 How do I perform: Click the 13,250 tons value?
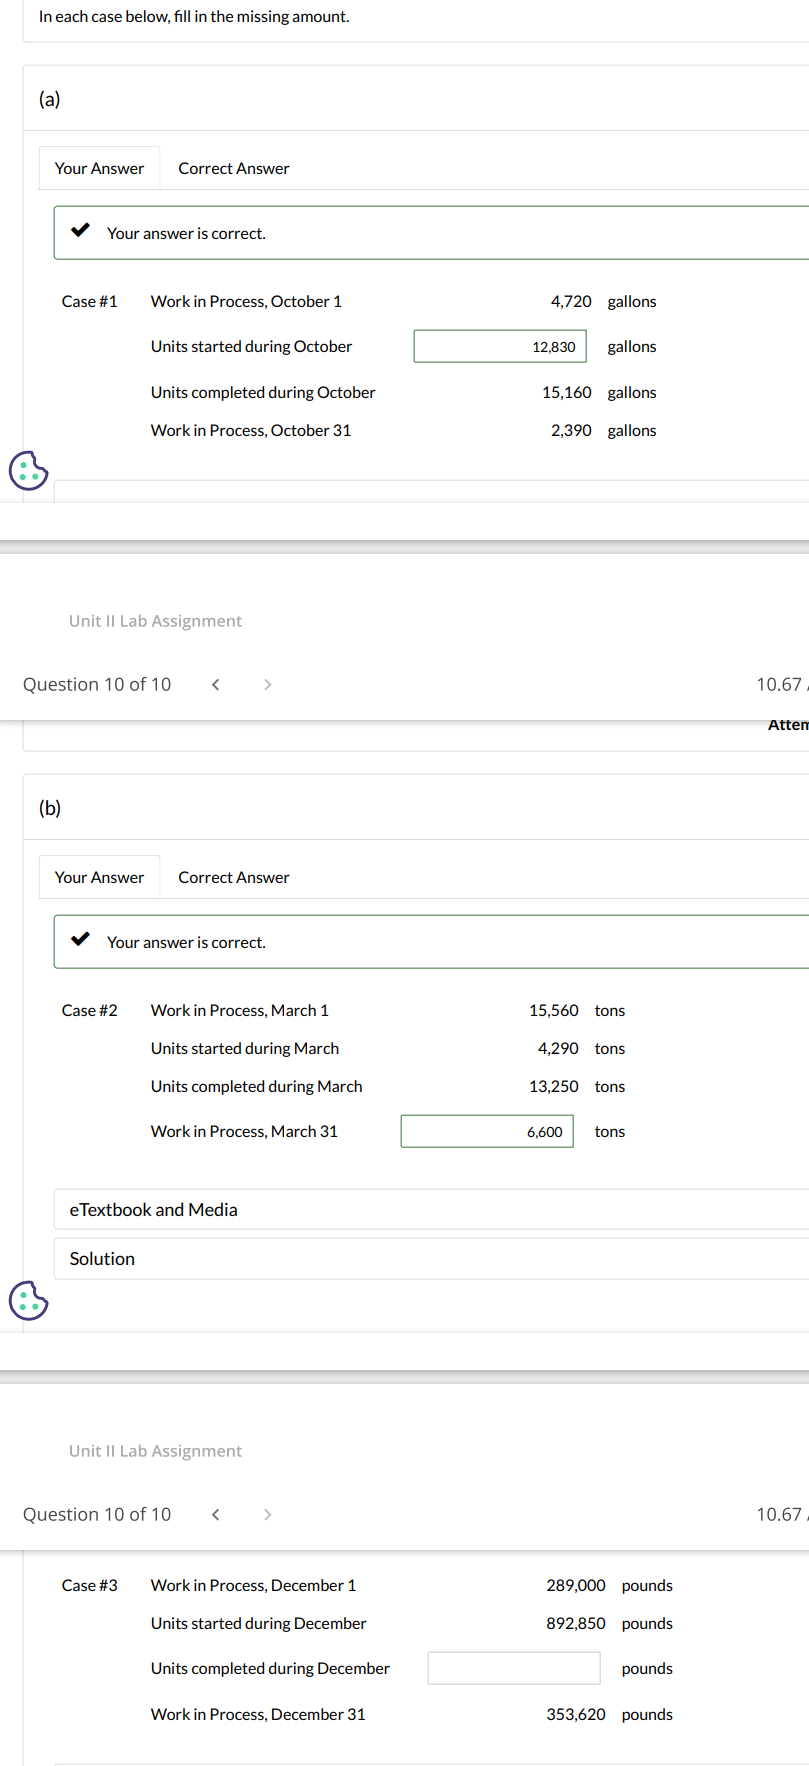click(x=554, y=1087)
